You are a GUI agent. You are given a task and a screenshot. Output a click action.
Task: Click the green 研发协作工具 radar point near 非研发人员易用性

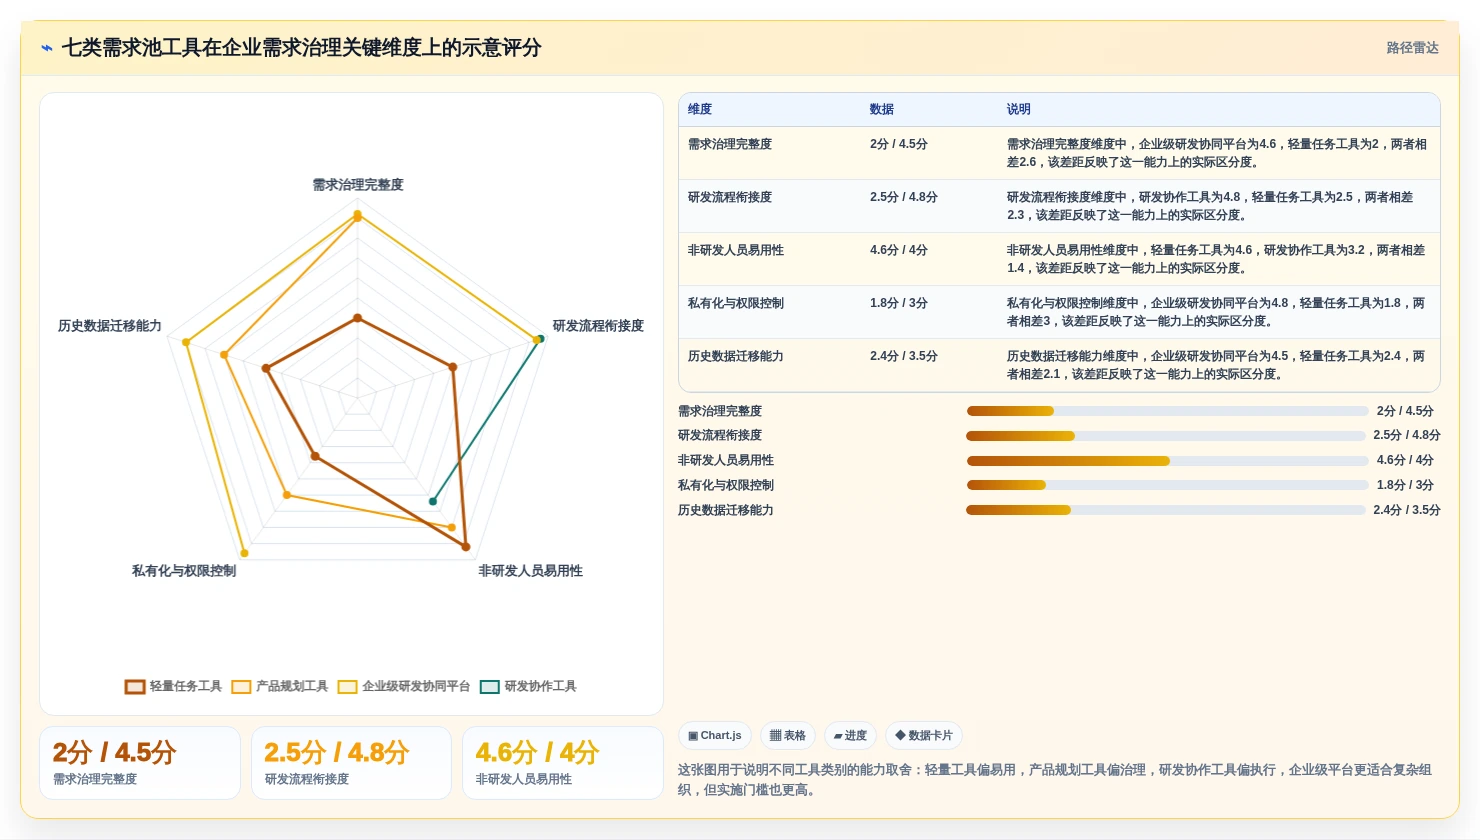click(433, 501)
